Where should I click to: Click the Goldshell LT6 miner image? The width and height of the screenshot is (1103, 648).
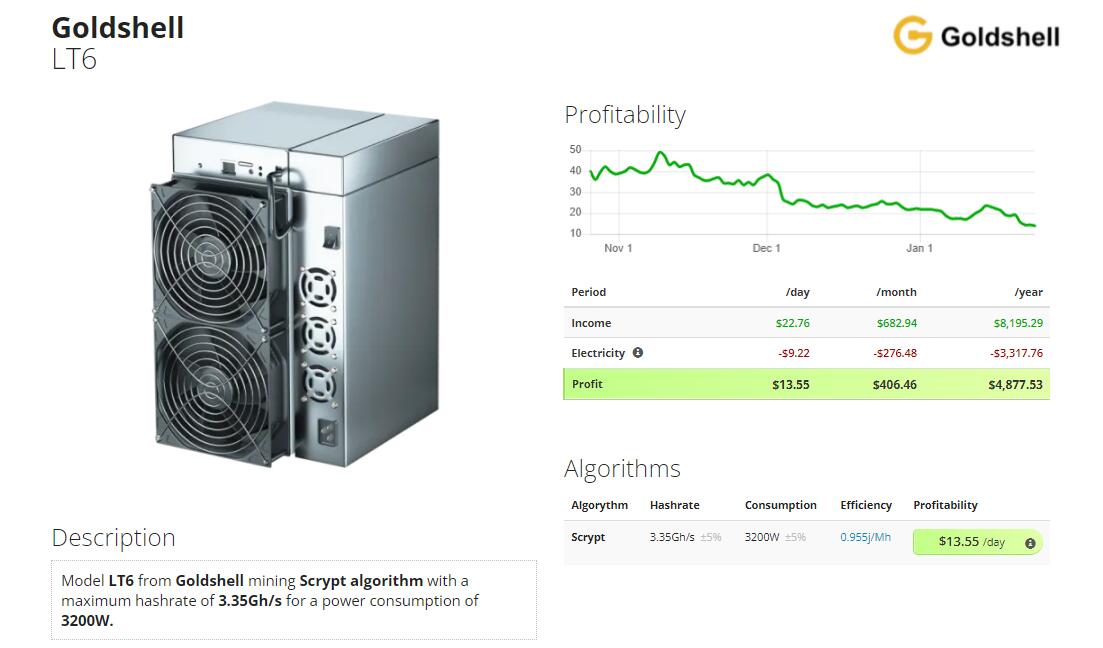tap(295, 285)
